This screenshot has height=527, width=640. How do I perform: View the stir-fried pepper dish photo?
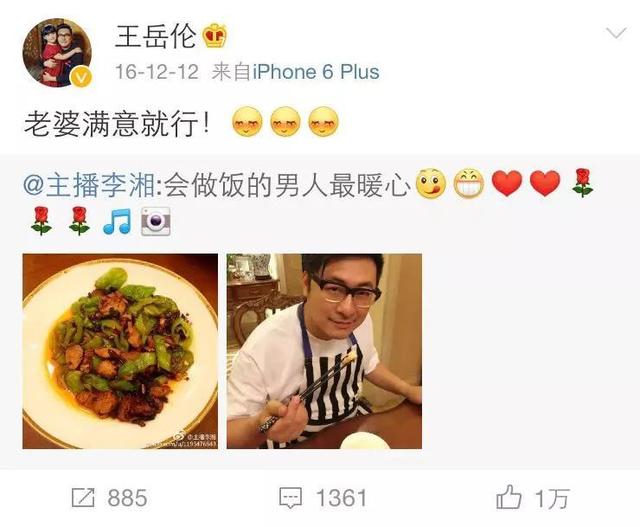[120, 351]
